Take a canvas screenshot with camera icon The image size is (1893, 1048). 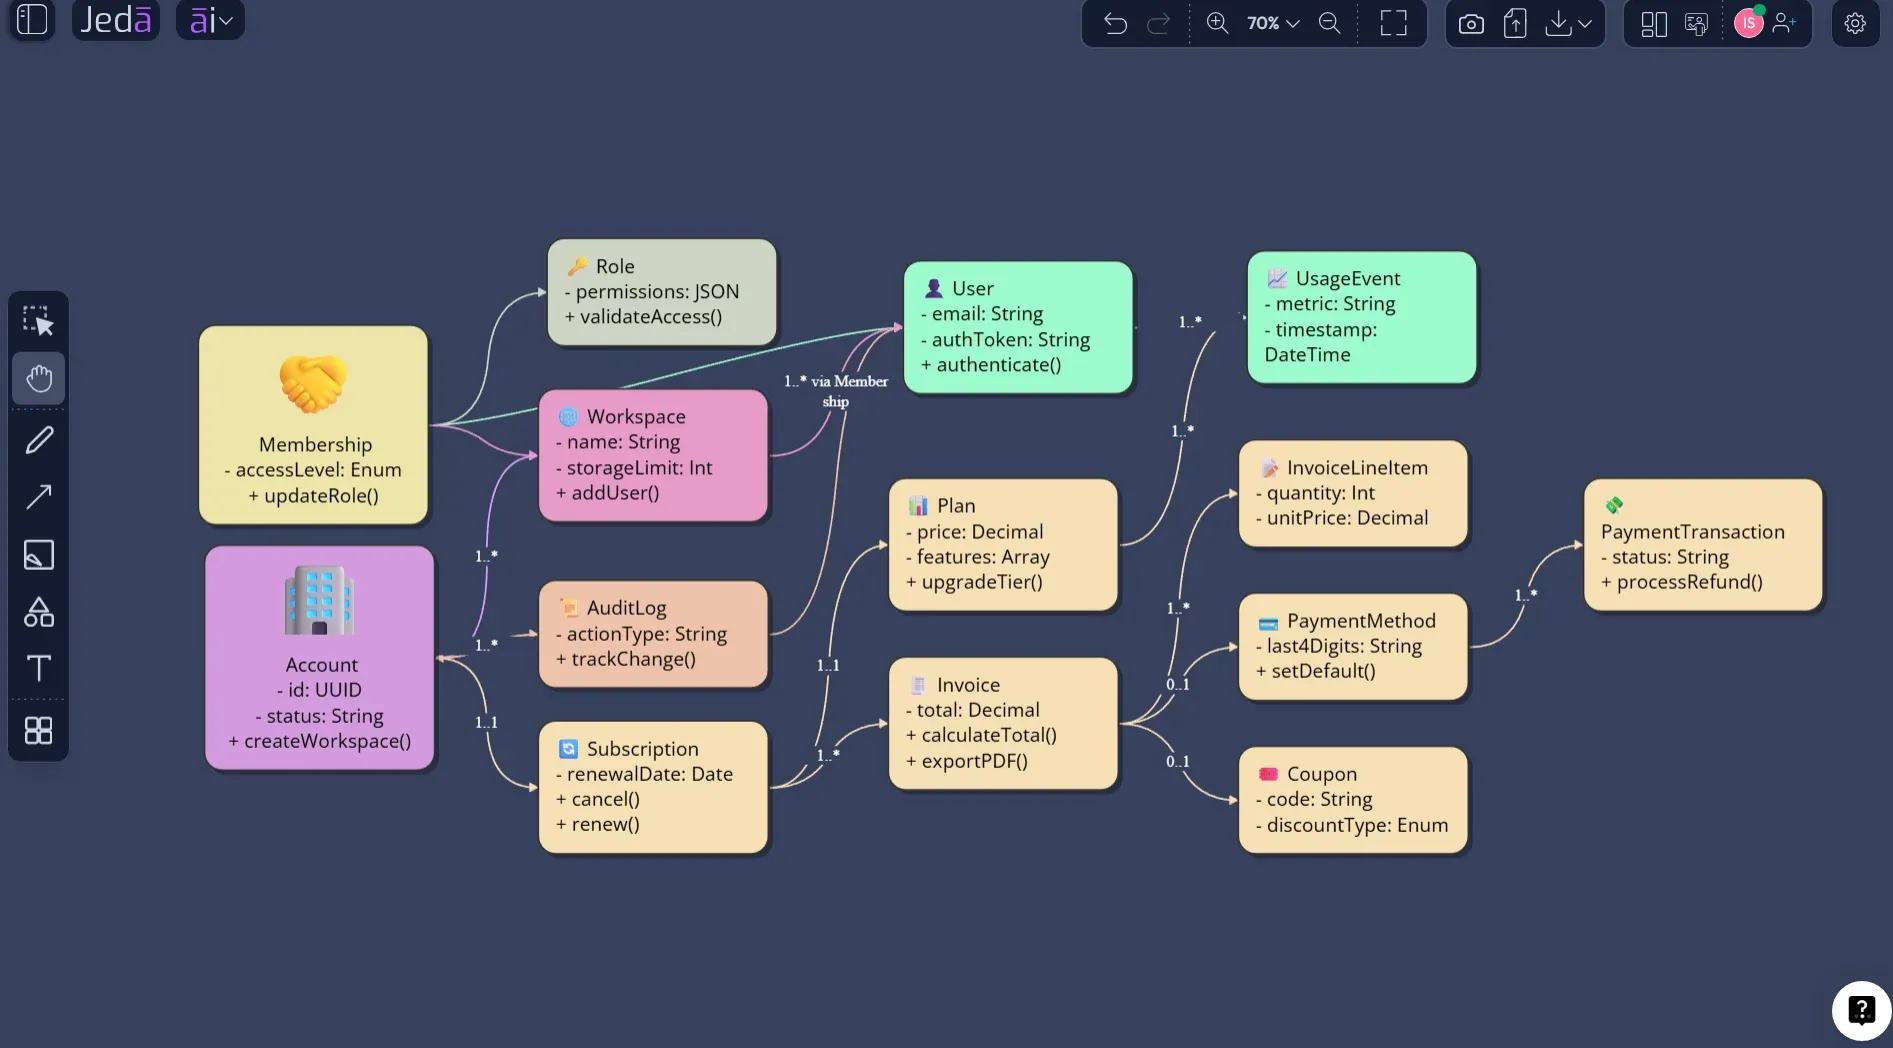[x=1471, y=23]
